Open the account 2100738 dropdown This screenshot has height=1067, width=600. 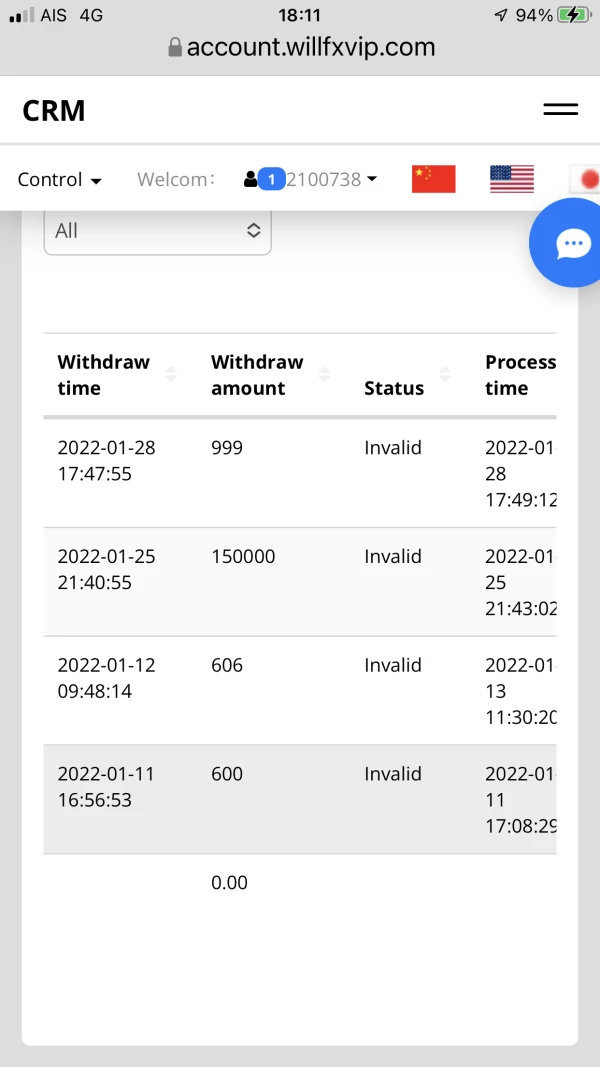pos(331,180)
